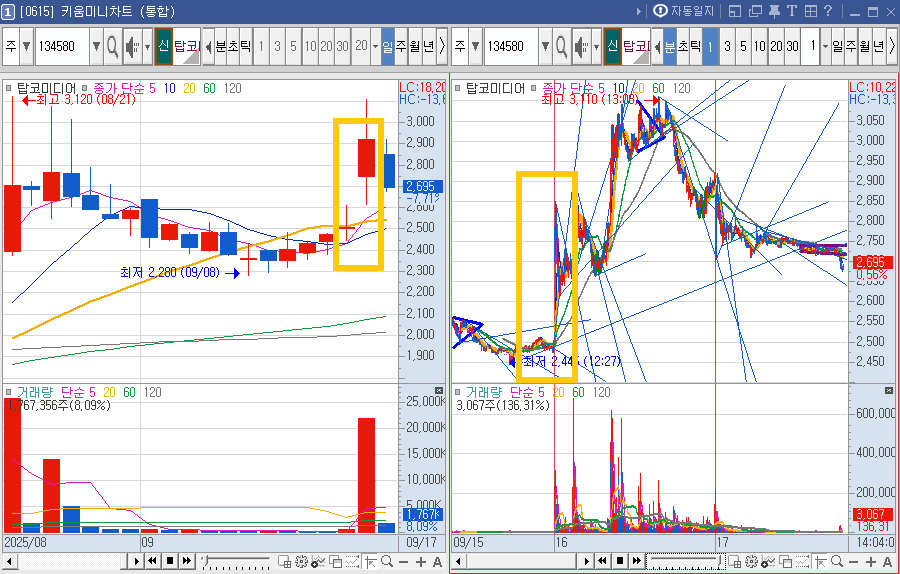This screenshot has height=574, width=900.
Task: Click 자동일지 auto journal icon
Action: pyautogui.click(x=660, y=11)
